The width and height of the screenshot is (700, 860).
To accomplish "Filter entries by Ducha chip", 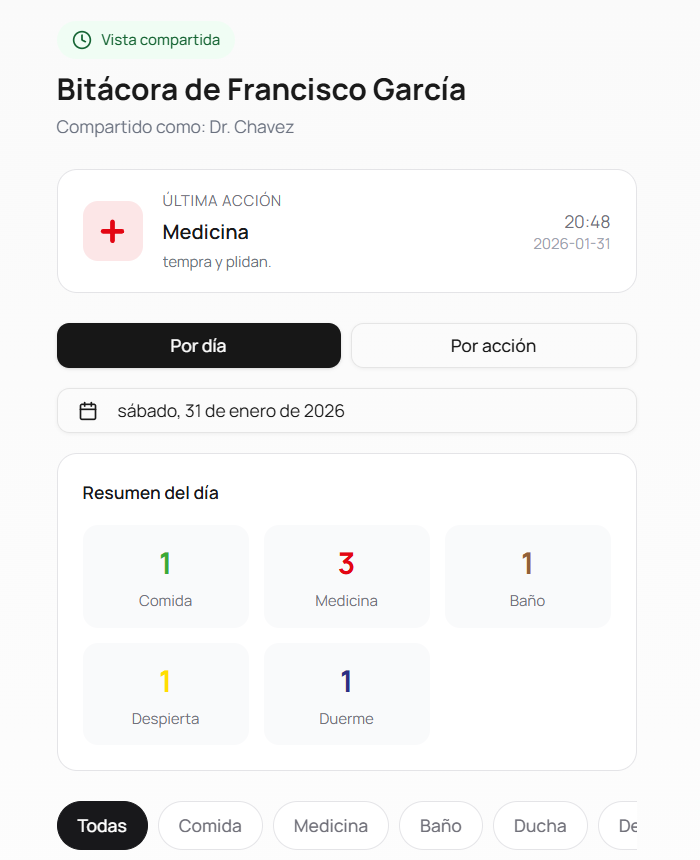I will pos(540,826).
